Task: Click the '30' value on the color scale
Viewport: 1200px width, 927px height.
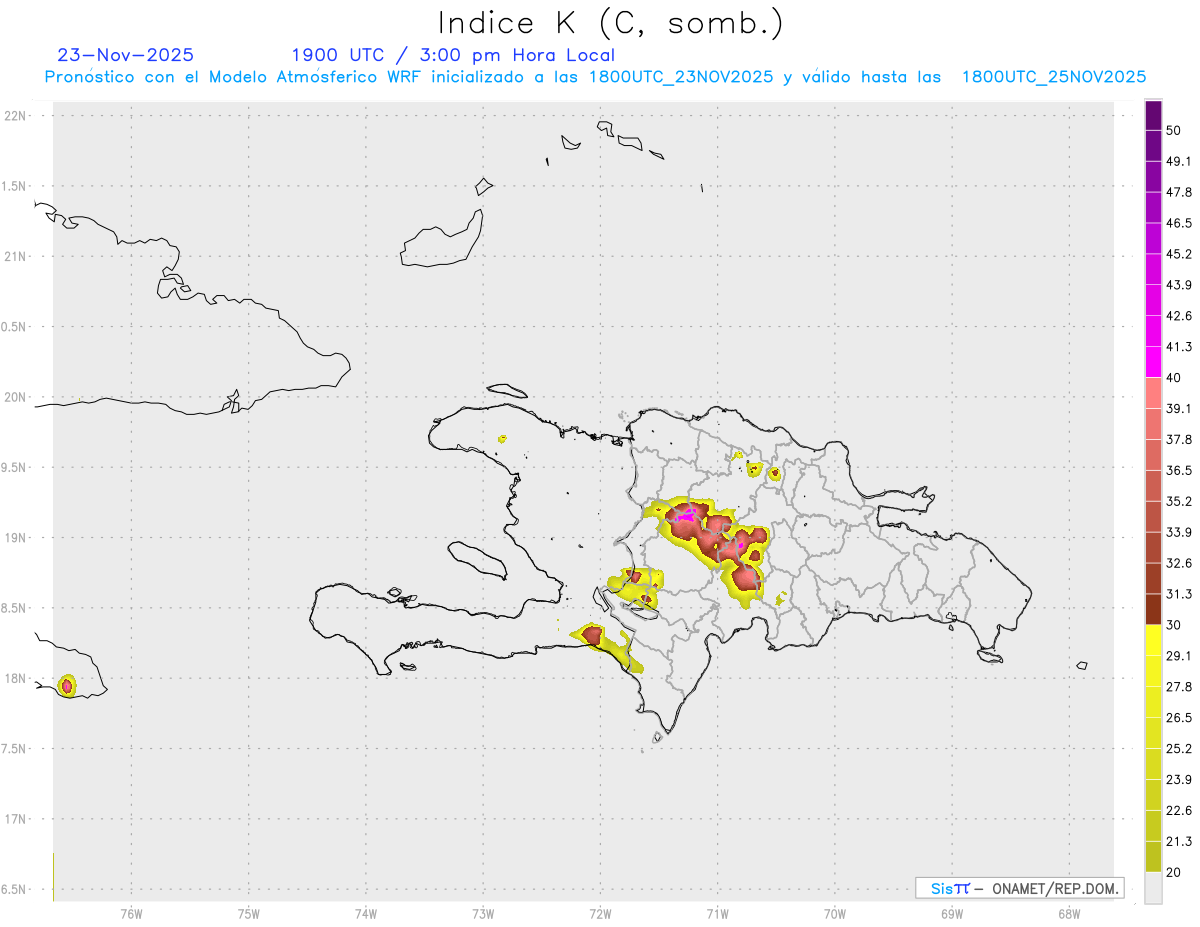Action: coord(1174,625)
